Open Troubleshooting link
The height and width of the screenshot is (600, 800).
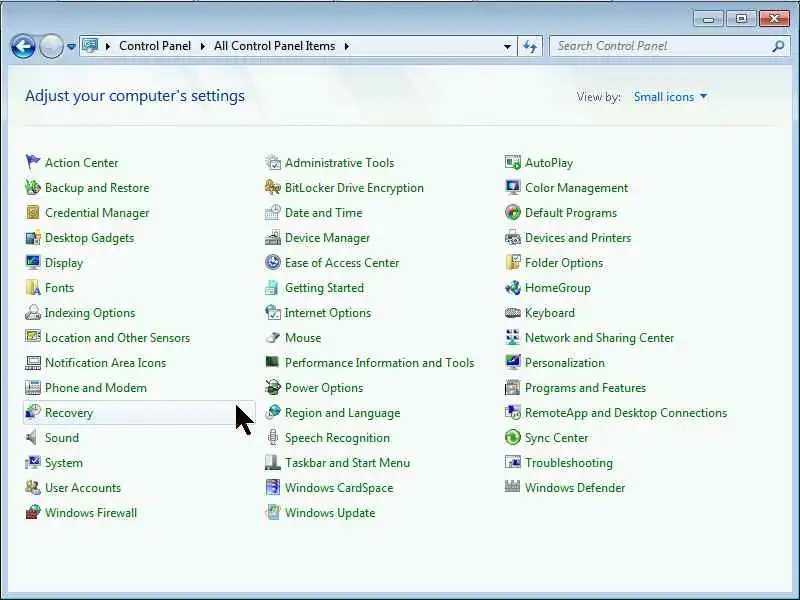[x=569, y=462]
